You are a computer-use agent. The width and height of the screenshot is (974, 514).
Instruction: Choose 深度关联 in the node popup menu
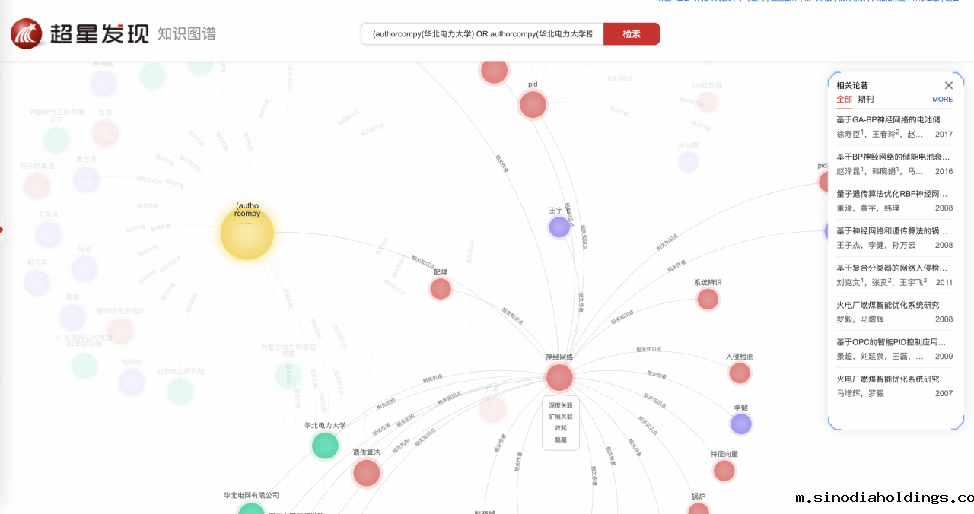(x=561, y=405)
